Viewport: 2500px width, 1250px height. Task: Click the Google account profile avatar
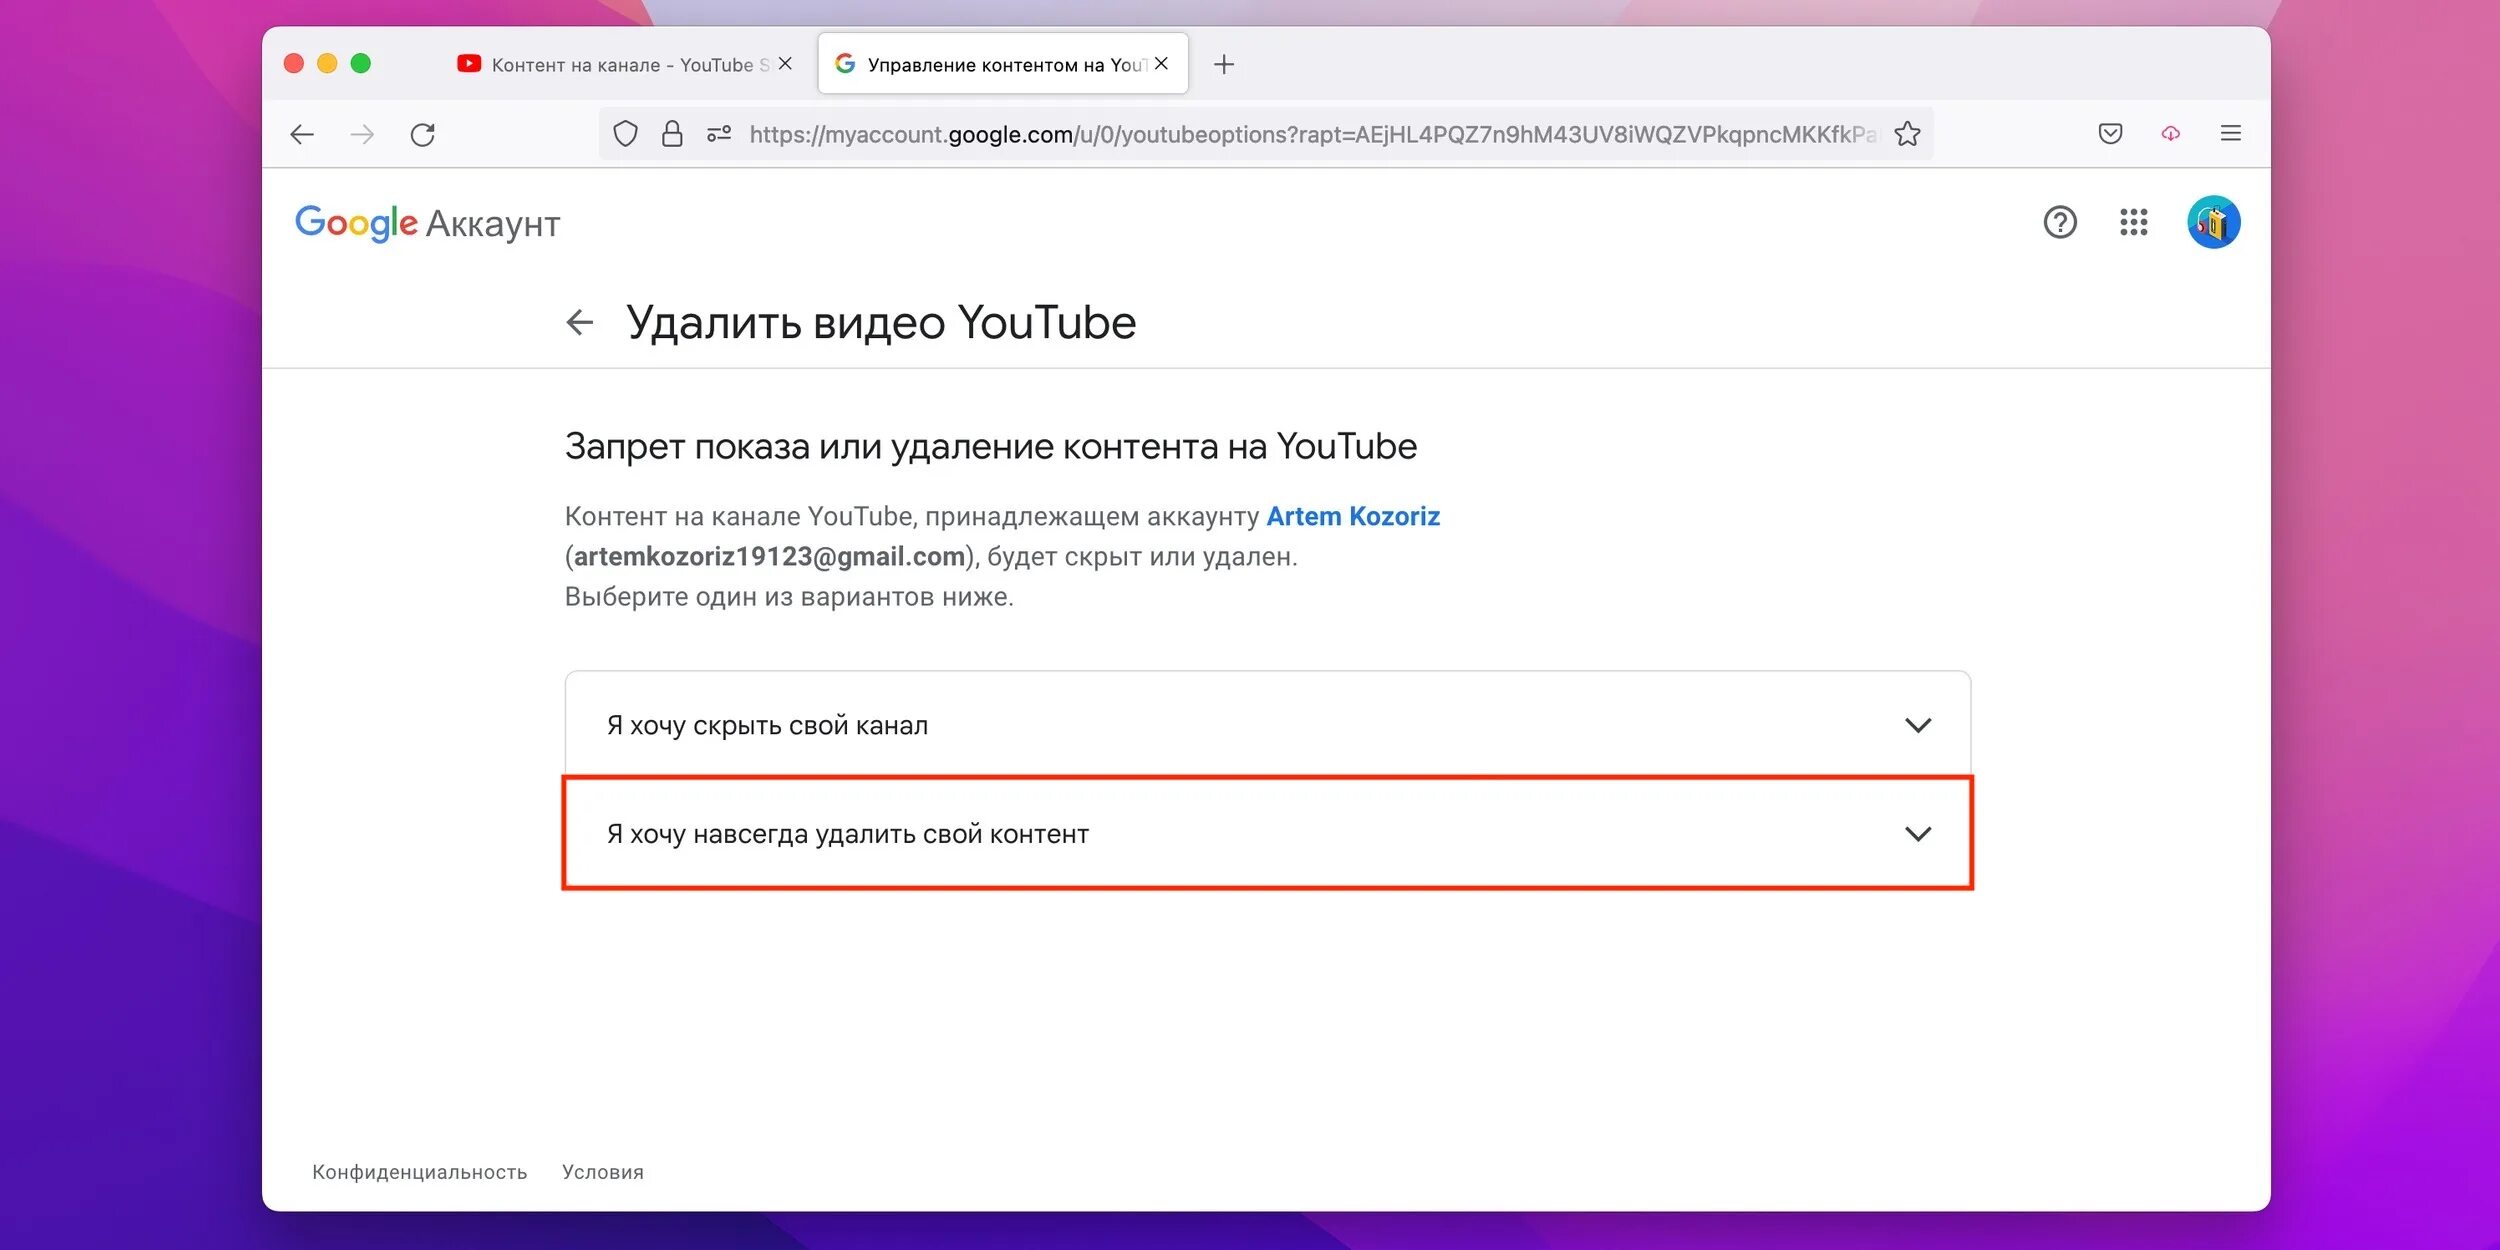point(2213,222)
